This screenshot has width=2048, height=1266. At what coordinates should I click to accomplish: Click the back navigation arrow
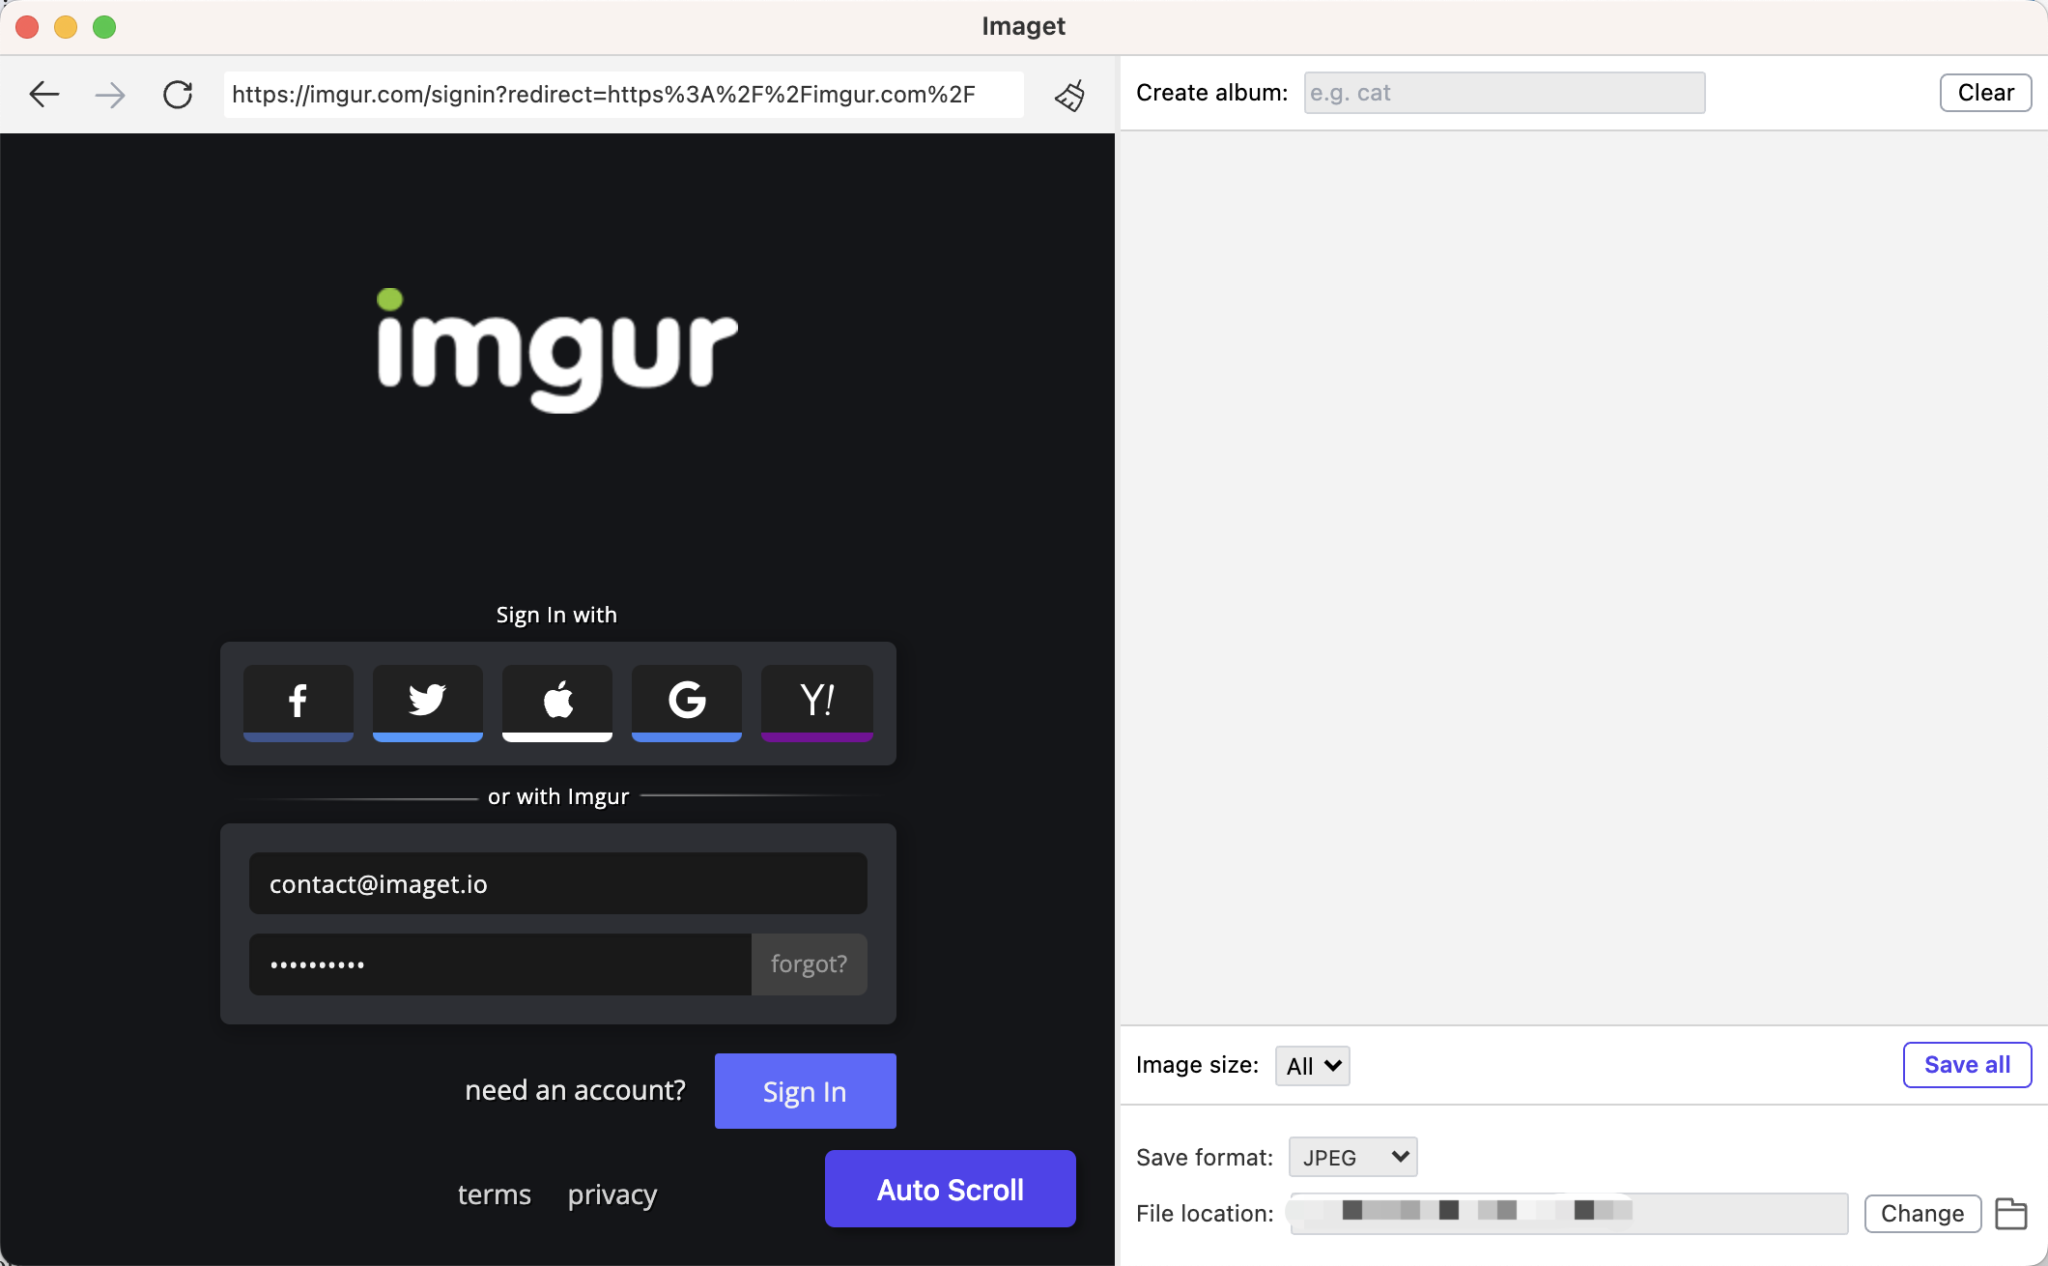point(44,95)
